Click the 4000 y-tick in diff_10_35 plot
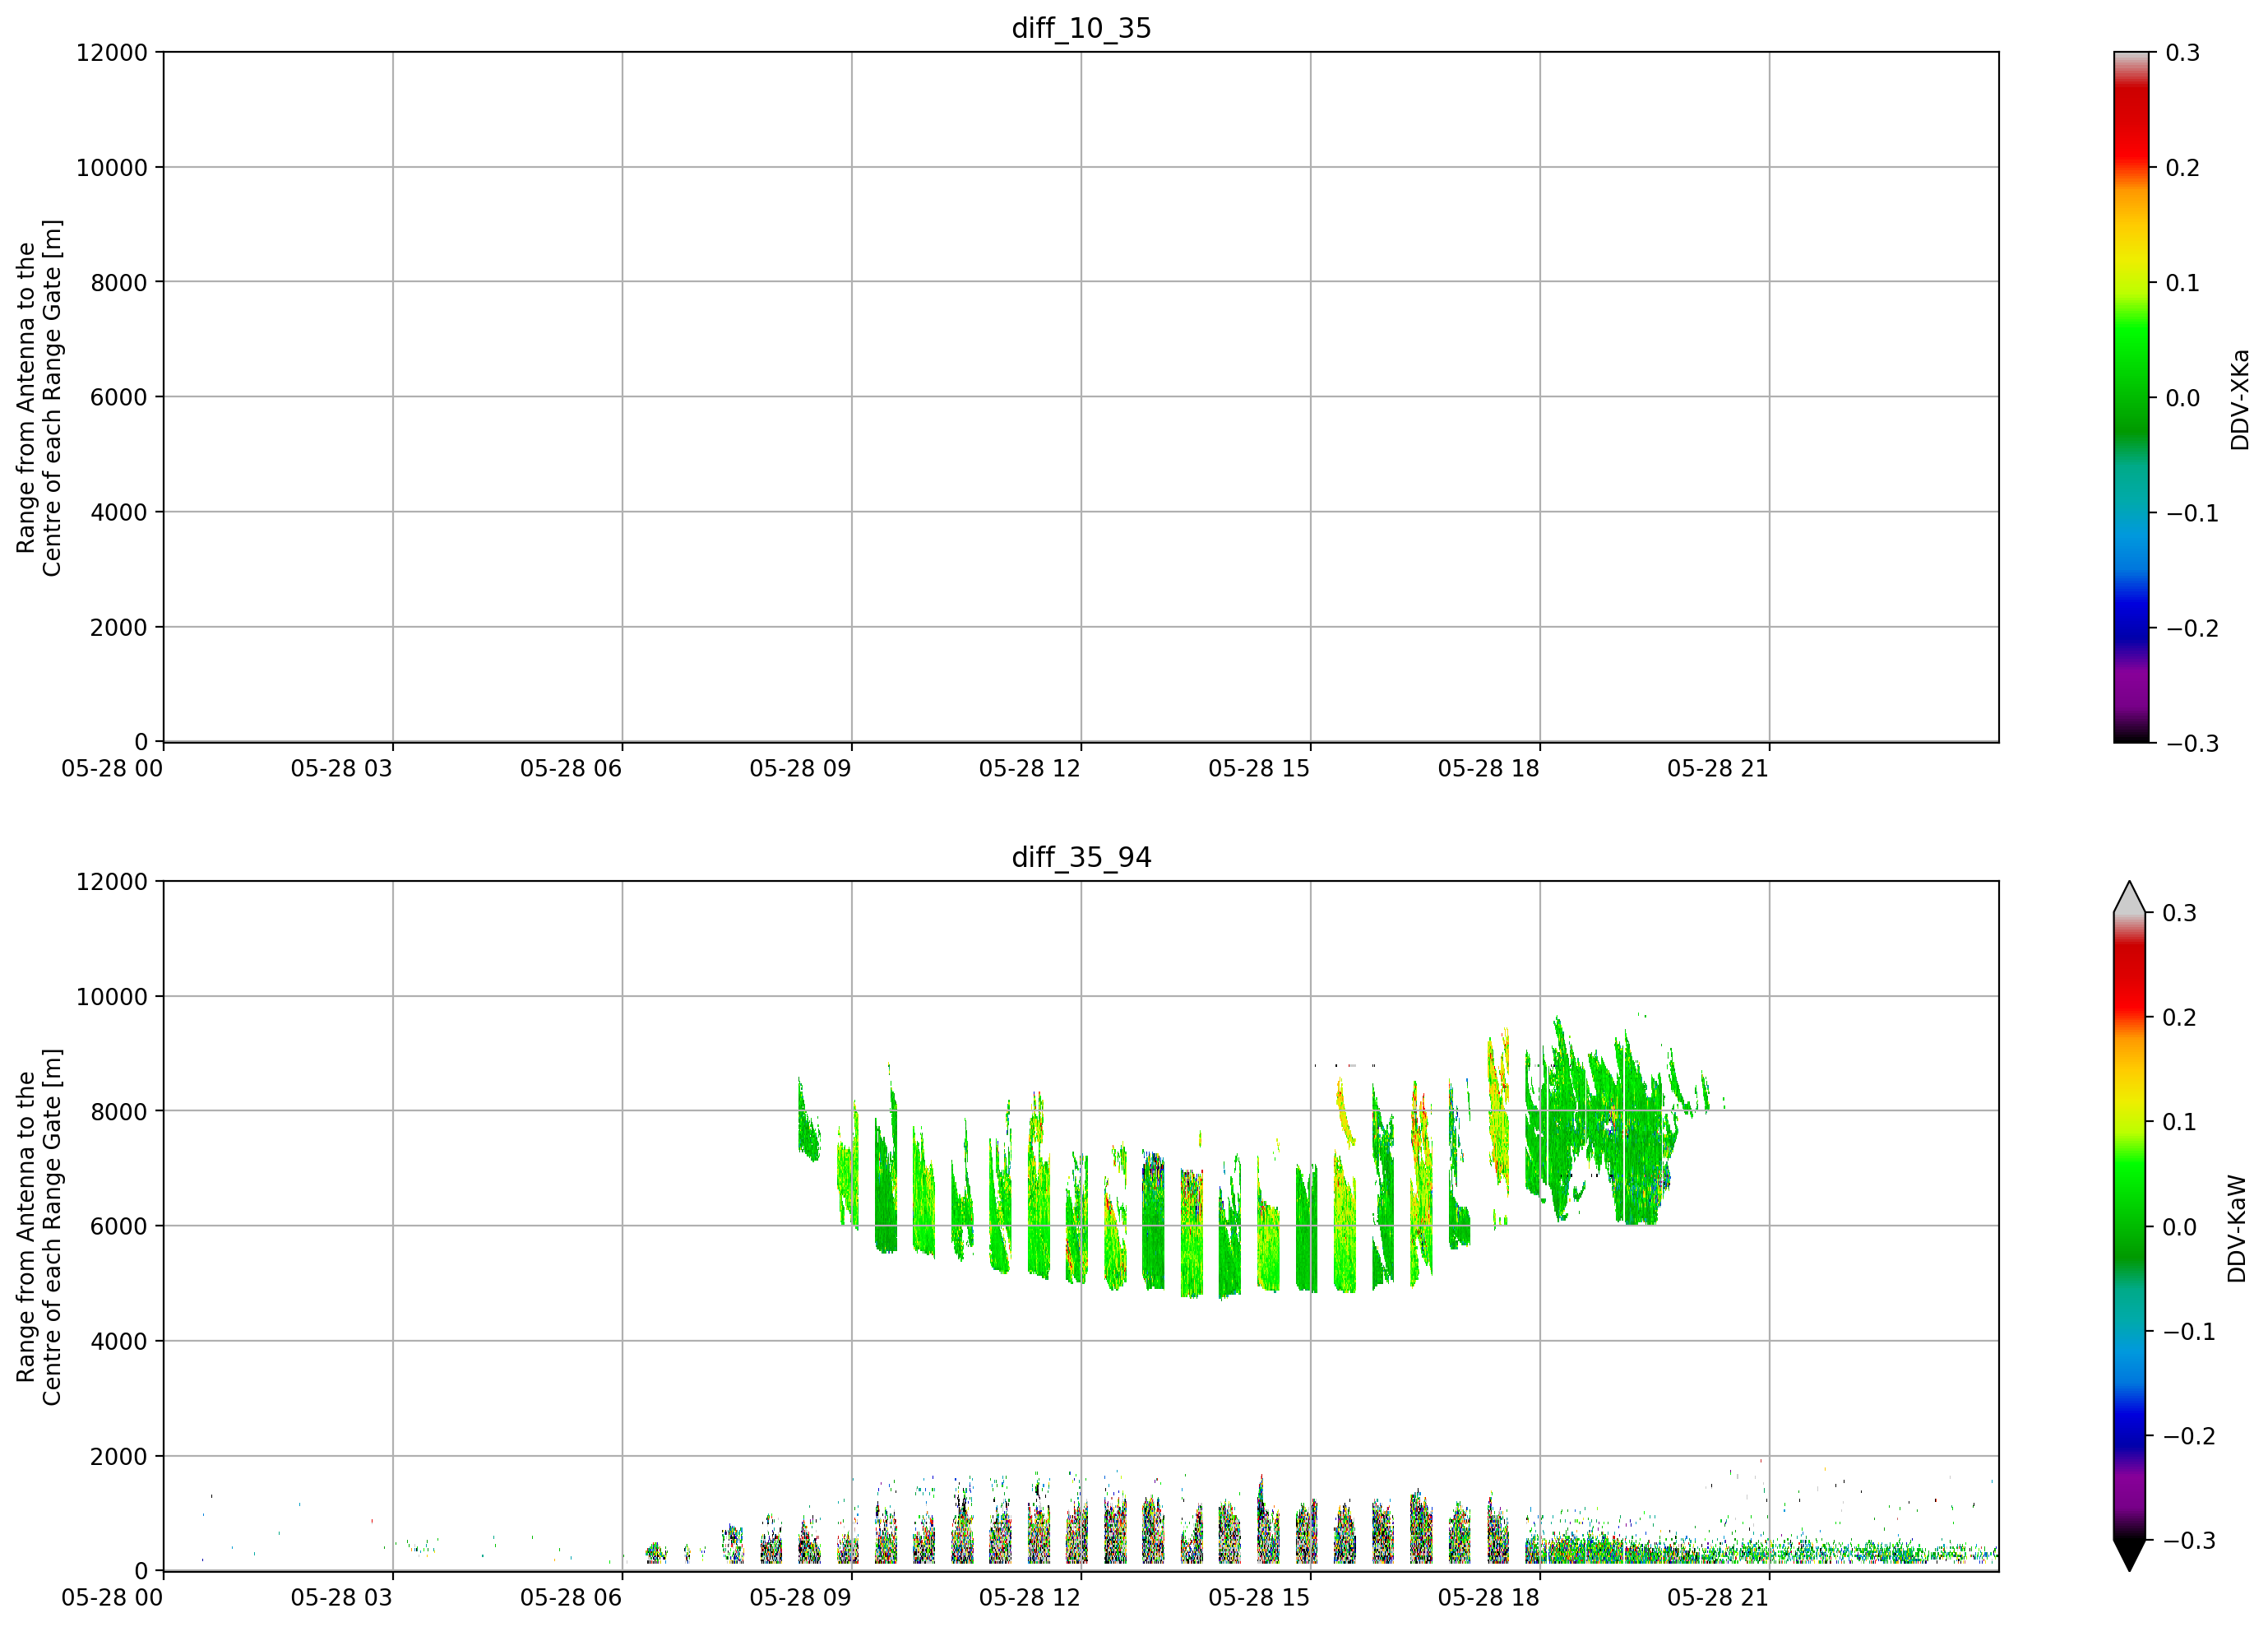Screen dimensions: 2268x1627 coord(119,512)
